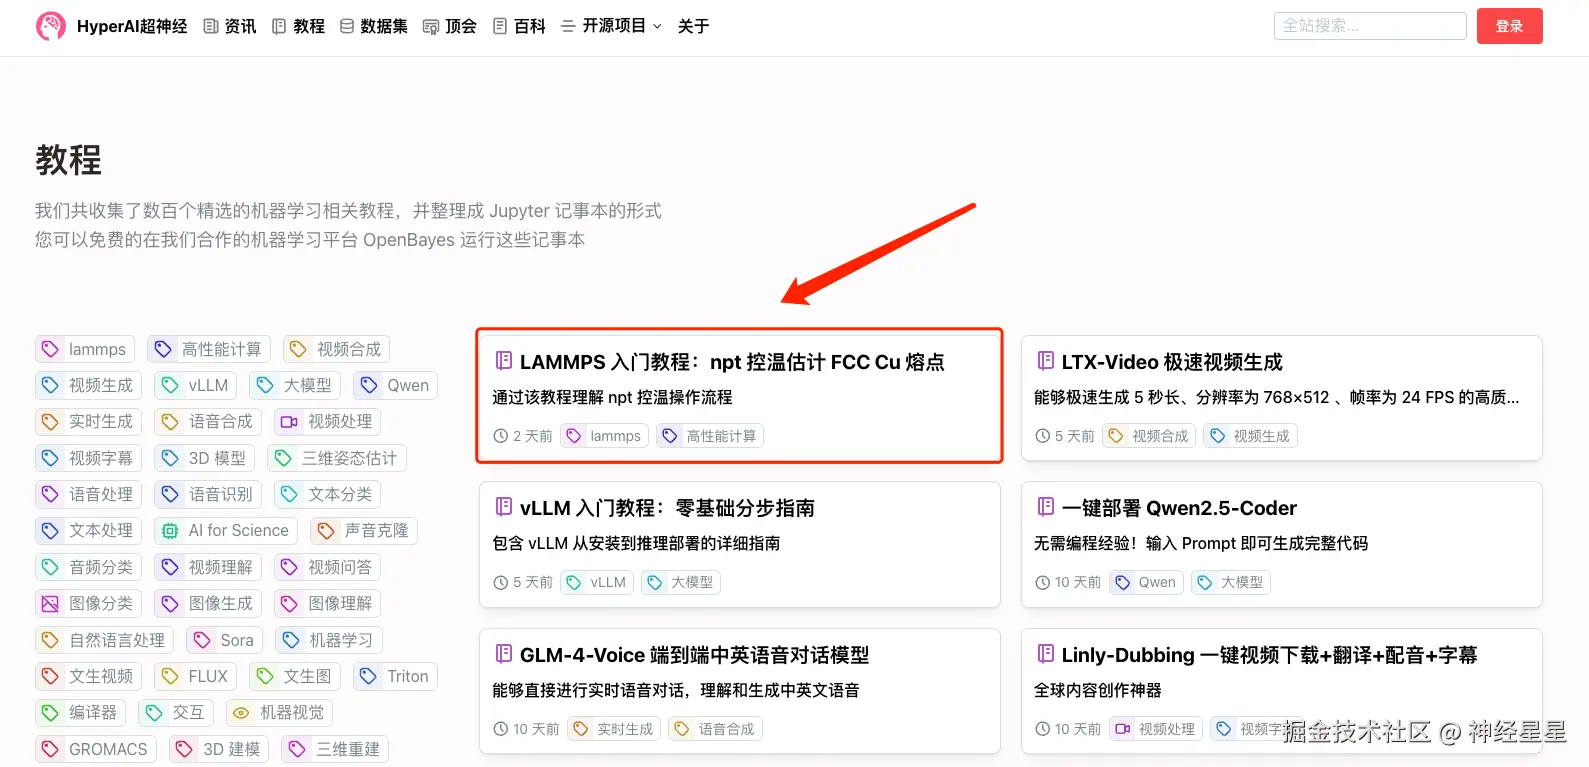The width and height of the screenshot is (1589, 767).
Task: Click the tag icon beside 视频理解
Action: [170, 567]
